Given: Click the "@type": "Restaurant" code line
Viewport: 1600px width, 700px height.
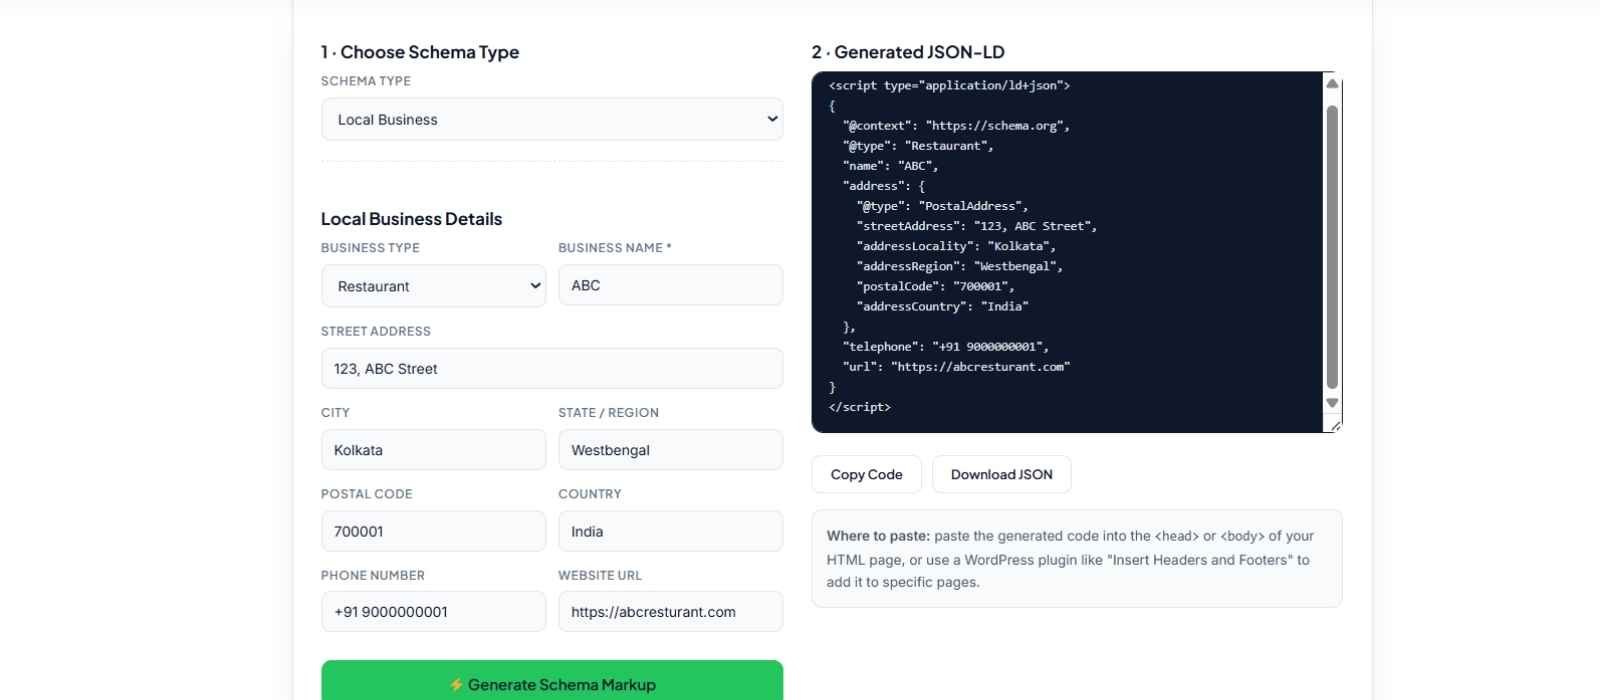Looking at the screenshot, I should point(918,146).
